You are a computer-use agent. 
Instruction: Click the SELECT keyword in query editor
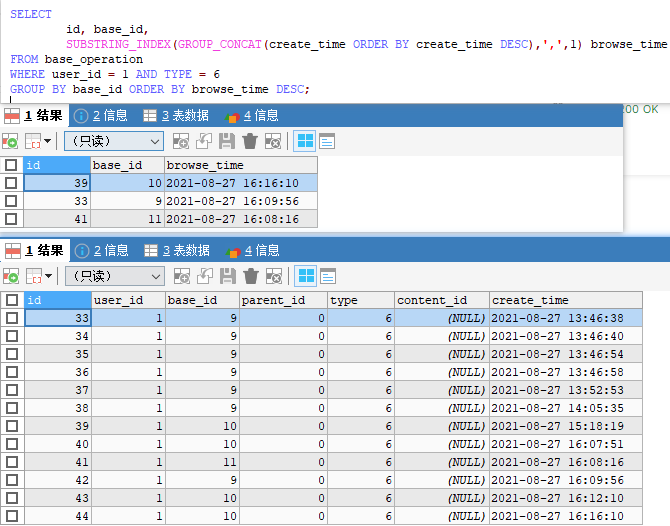[31, 14]
